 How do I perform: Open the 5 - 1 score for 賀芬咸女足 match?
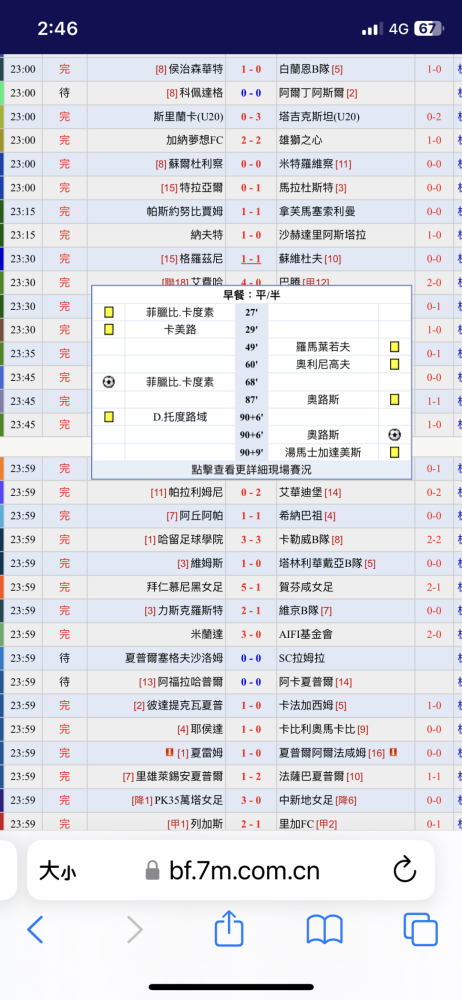(x=251, y=587)
